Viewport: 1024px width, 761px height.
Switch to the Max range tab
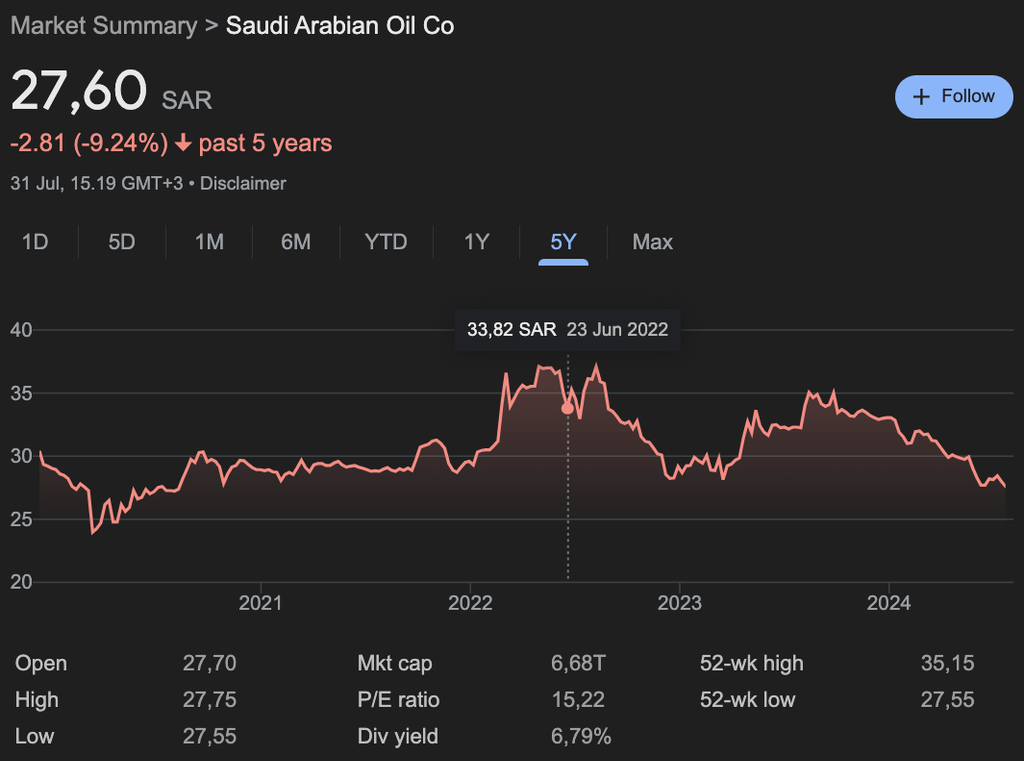pos(652,242)
